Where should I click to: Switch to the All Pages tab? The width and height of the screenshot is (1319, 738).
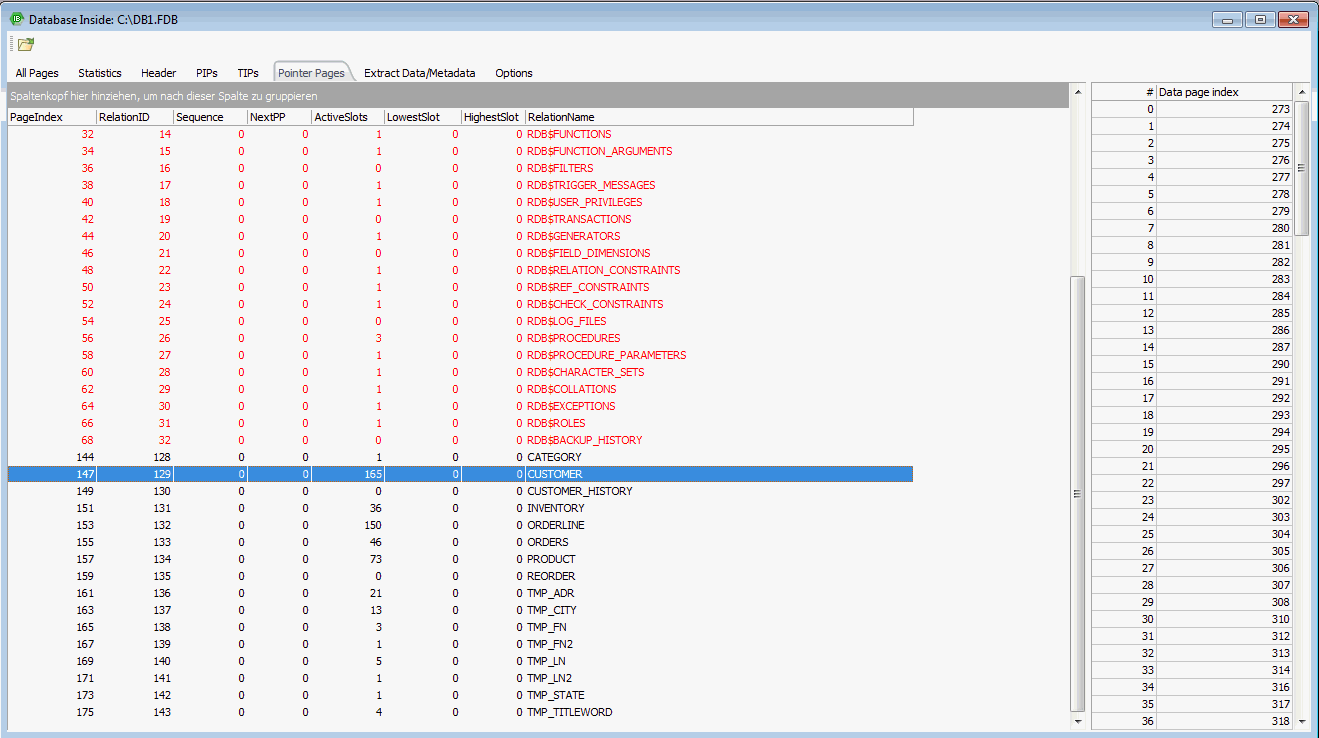point(37,73)
